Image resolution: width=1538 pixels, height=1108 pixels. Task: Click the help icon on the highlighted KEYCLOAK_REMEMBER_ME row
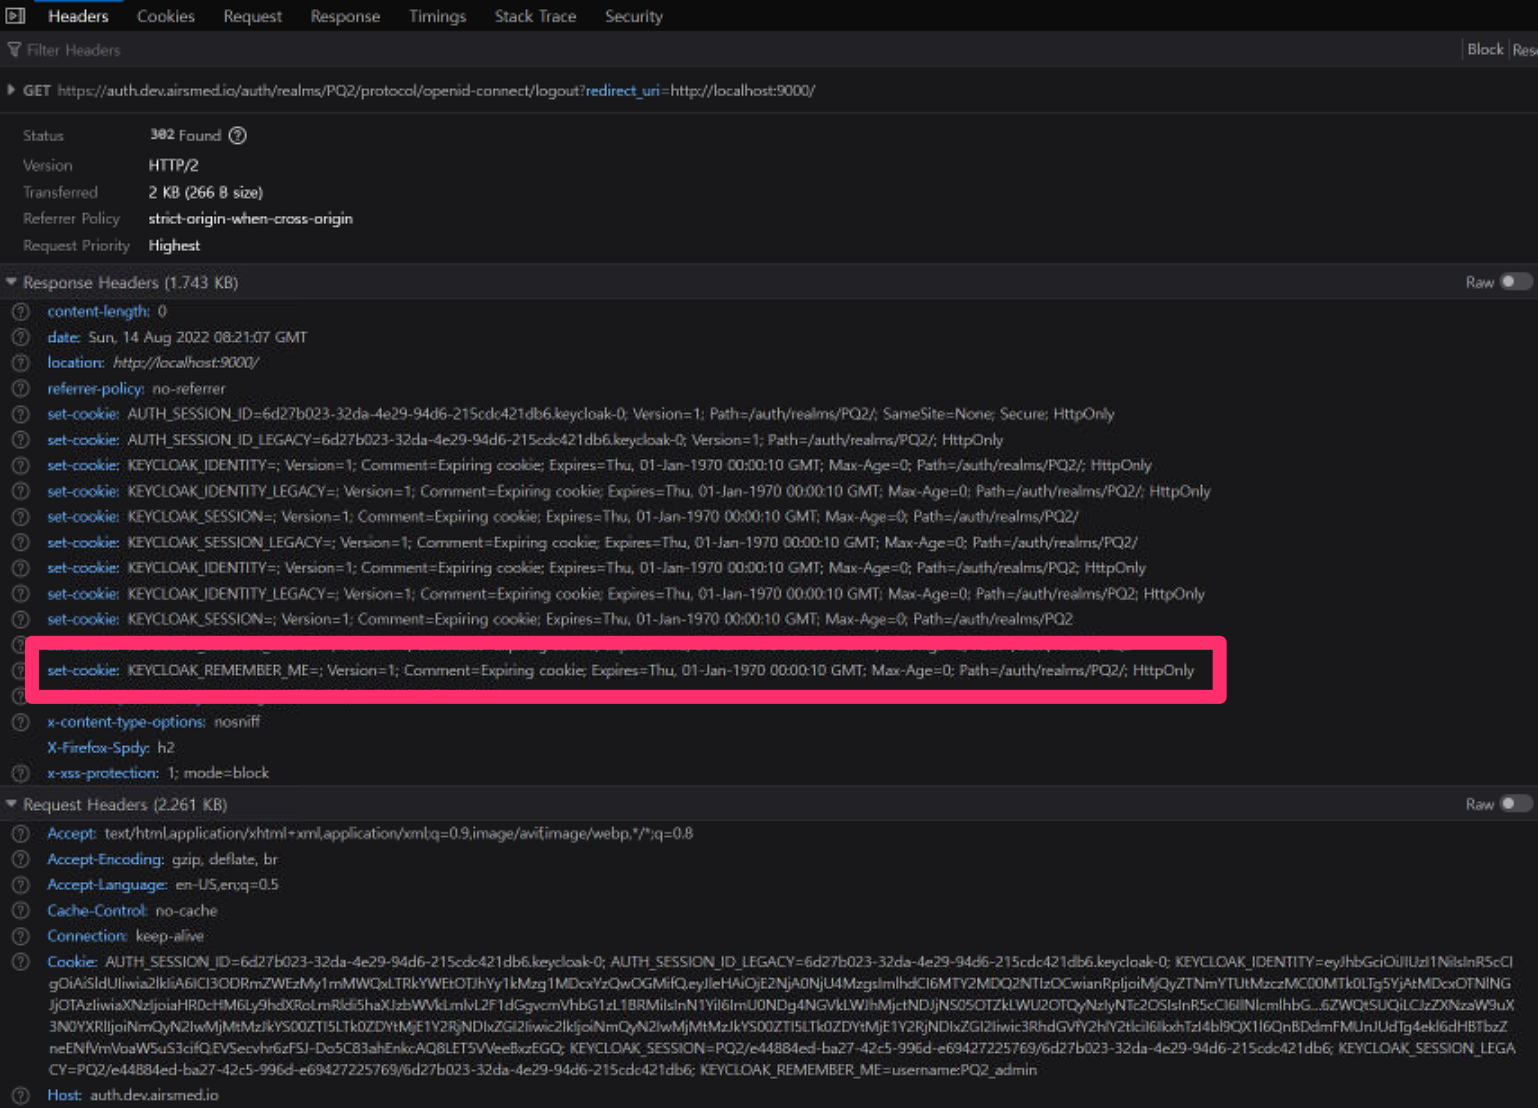(x=20, y=670)
